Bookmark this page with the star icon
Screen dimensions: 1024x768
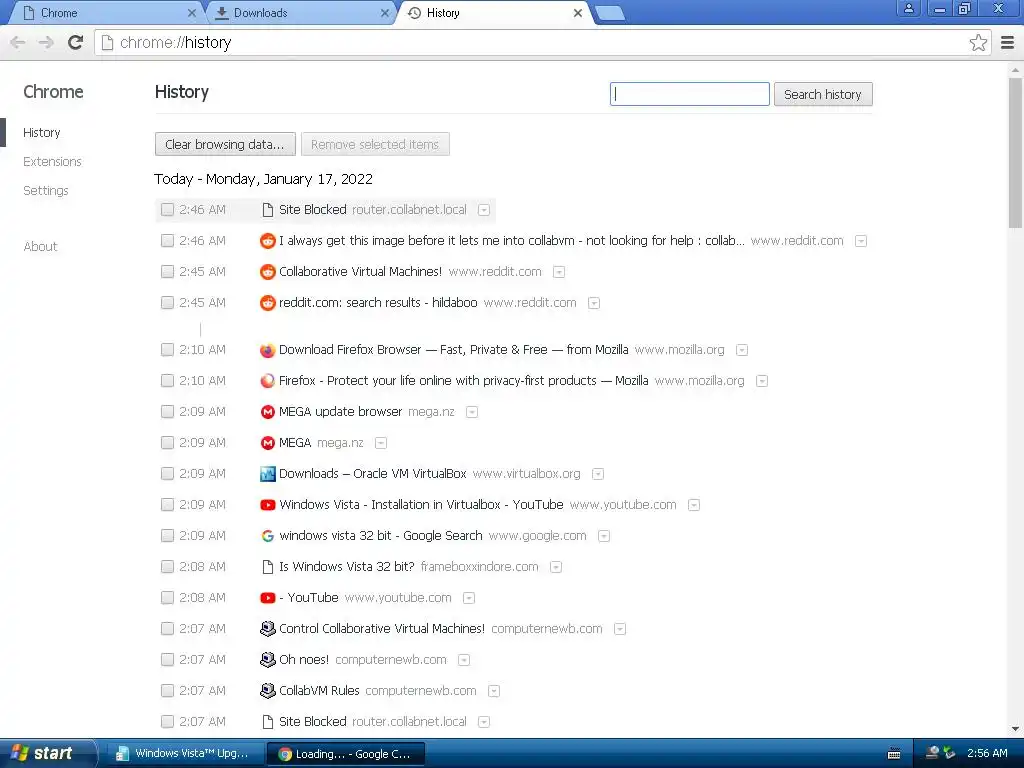tap(978, 42)
